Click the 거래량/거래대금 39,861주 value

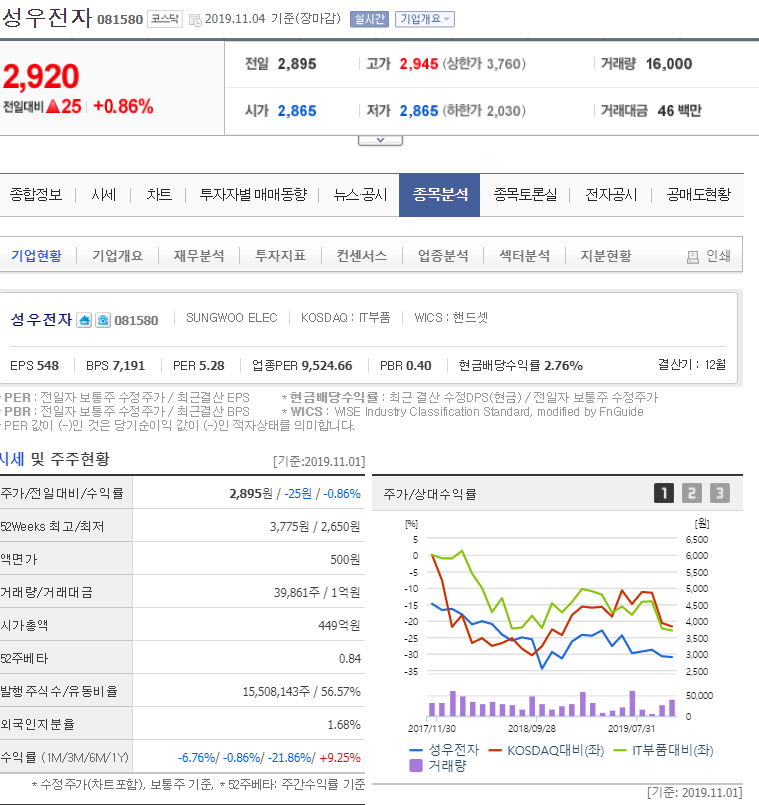point(297,592)
